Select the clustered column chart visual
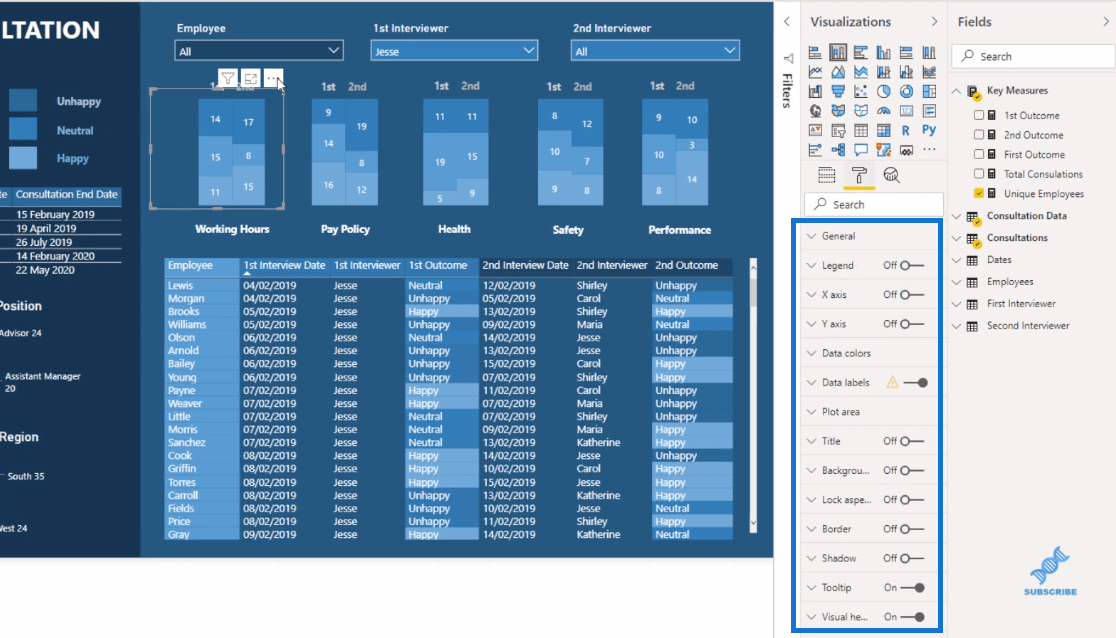Viewport: 1116px width, 638px height. (x=883, y=53)
